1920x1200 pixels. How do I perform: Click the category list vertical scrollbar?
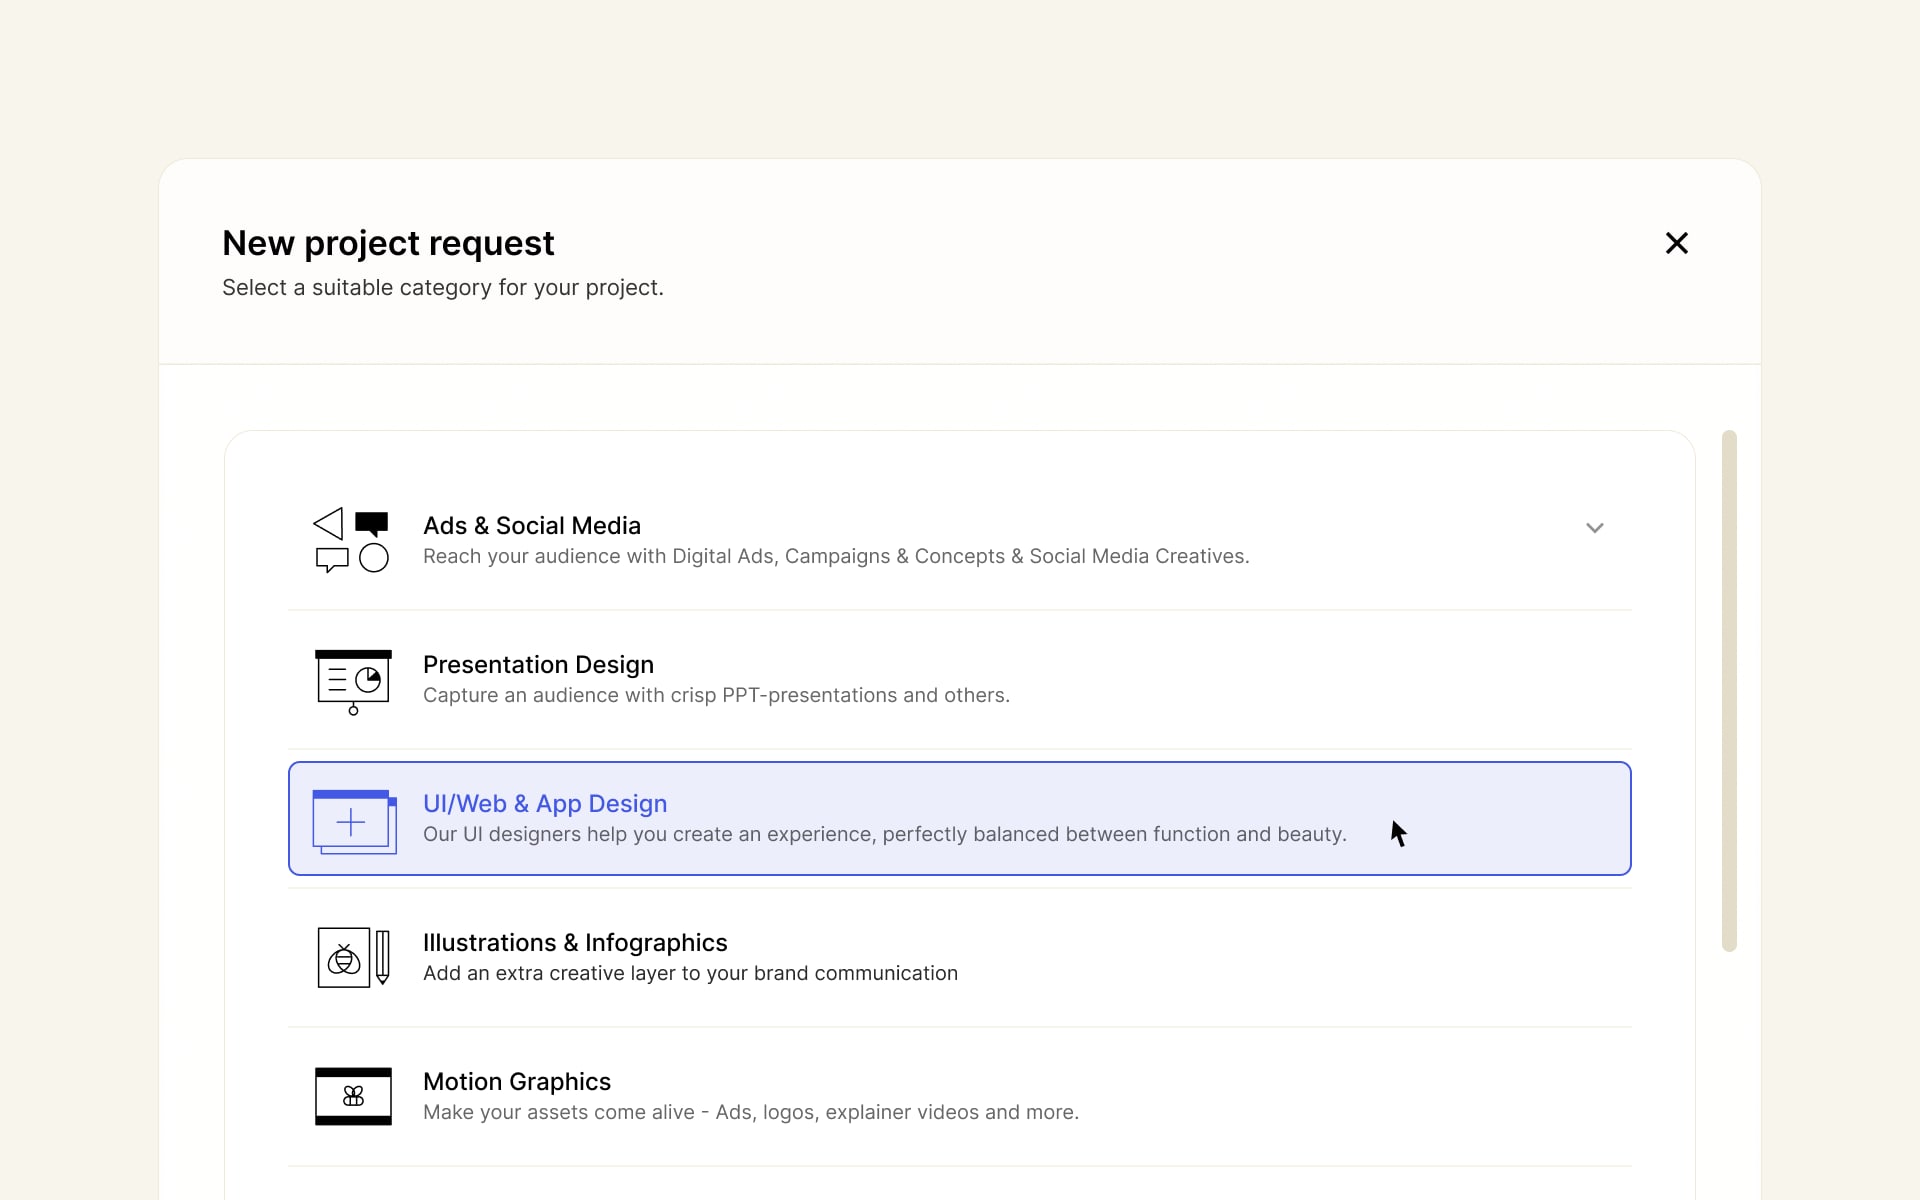tap(1729, 690)
